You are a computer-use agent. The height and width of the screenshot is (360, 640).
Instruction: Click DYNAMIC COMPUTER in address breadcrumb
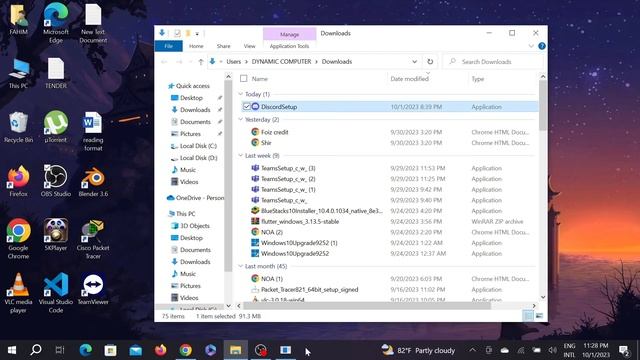tap(281, 62)
